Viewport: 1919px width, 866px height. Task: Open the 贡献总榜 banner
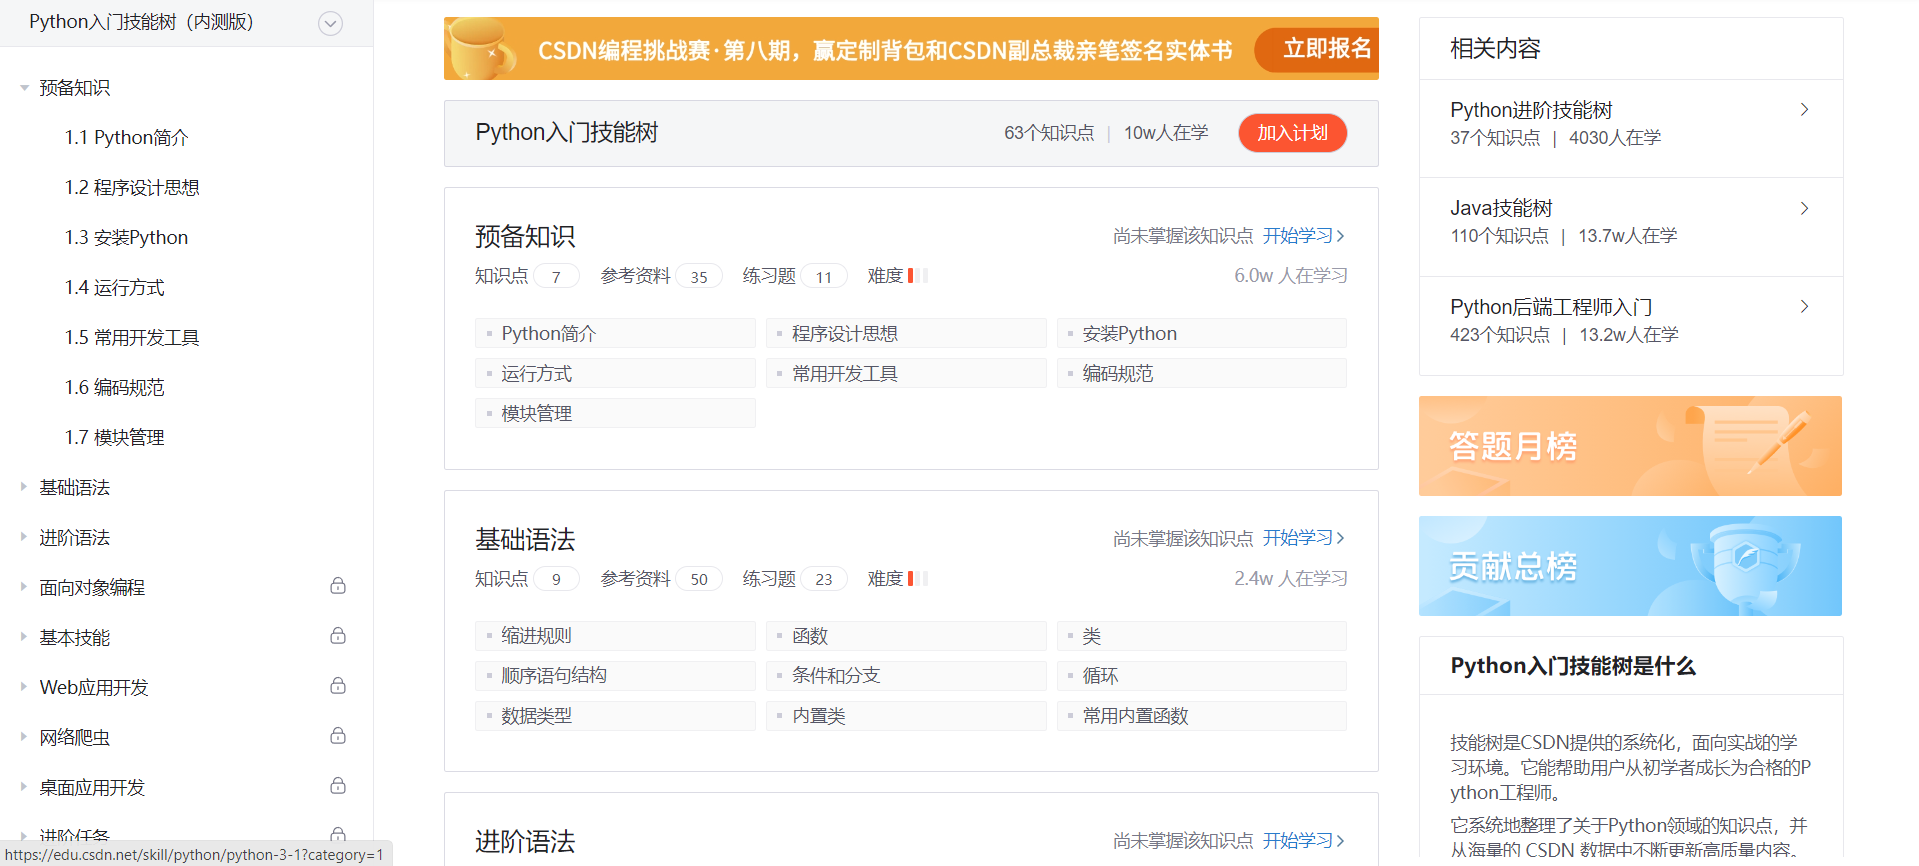pyautogui.click(x=1629, y=566)
